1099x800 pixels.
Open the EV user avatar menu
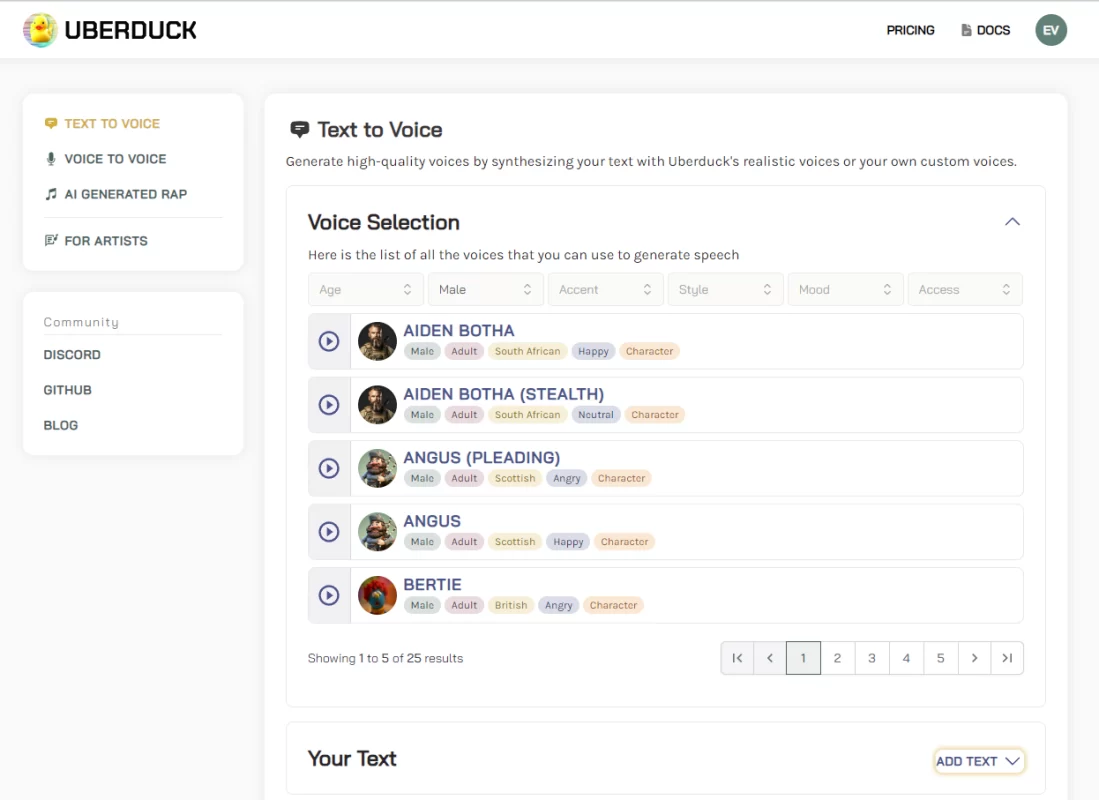(1051, 30)
